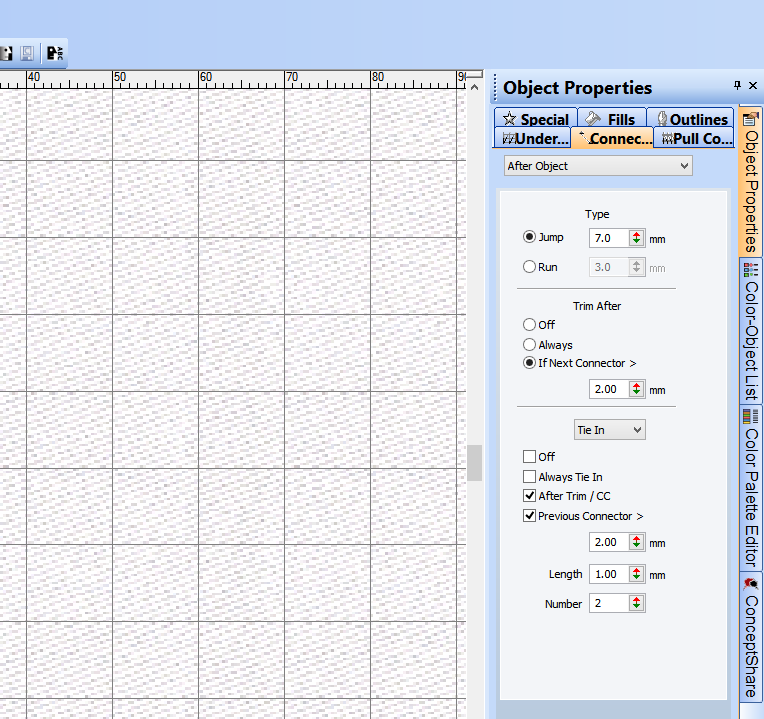Uncheck Previous Connector checkbox
This screenshot has height=719, width=764.
tap(529, 516)
